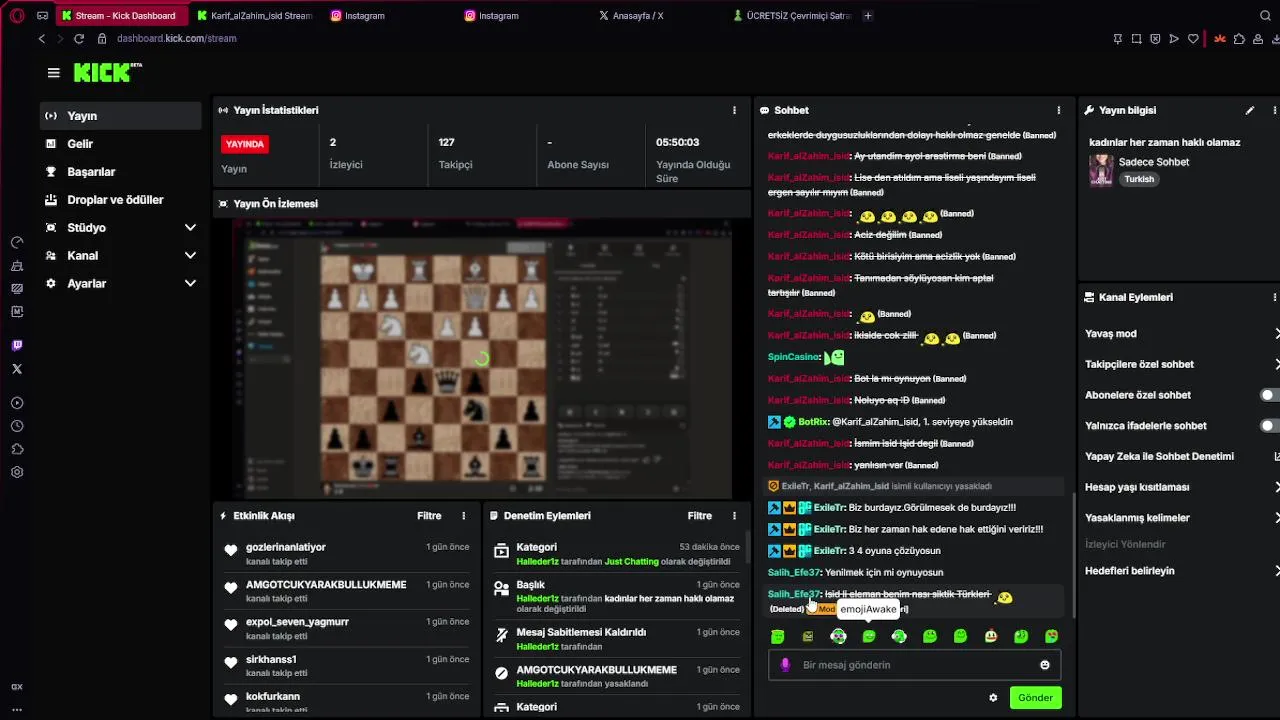Click the SpinCasino username in chat
Screen dimensions: 1280x720
coord(794,357)
